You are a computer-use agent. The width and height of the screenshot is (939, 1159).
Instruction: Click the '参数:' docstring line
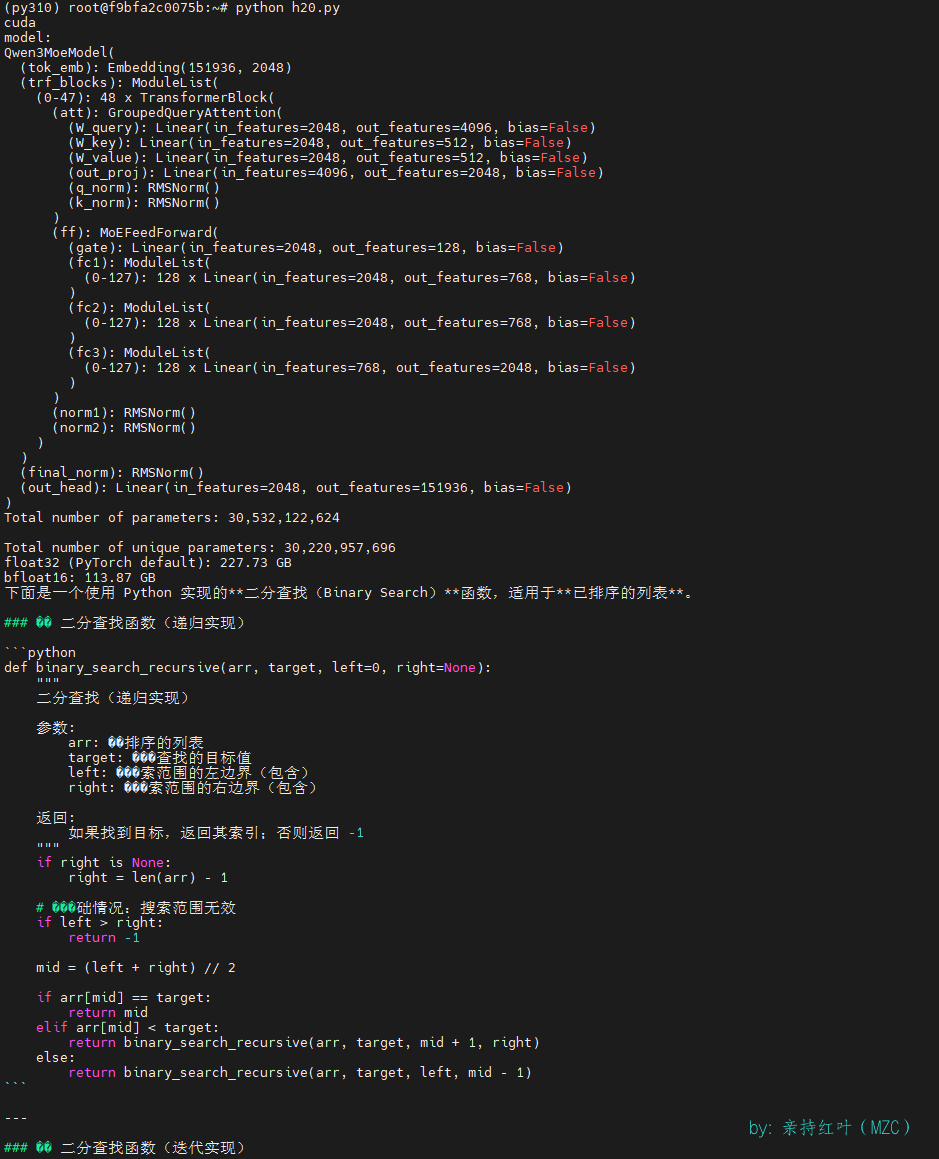pyautogui.click(x=55, y=728)
